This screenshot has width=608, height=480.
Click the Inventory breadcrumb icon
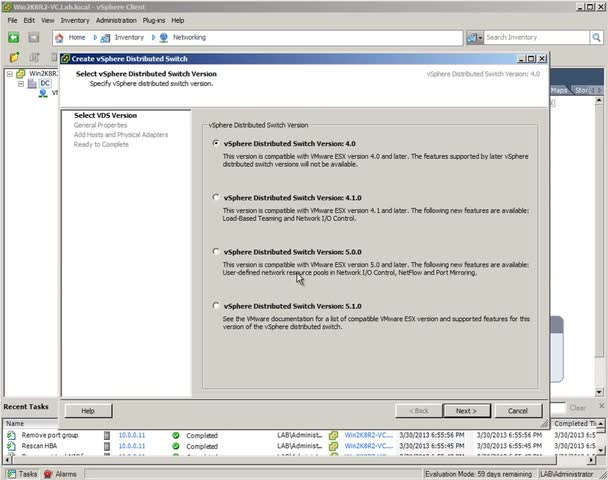(105, 38)
